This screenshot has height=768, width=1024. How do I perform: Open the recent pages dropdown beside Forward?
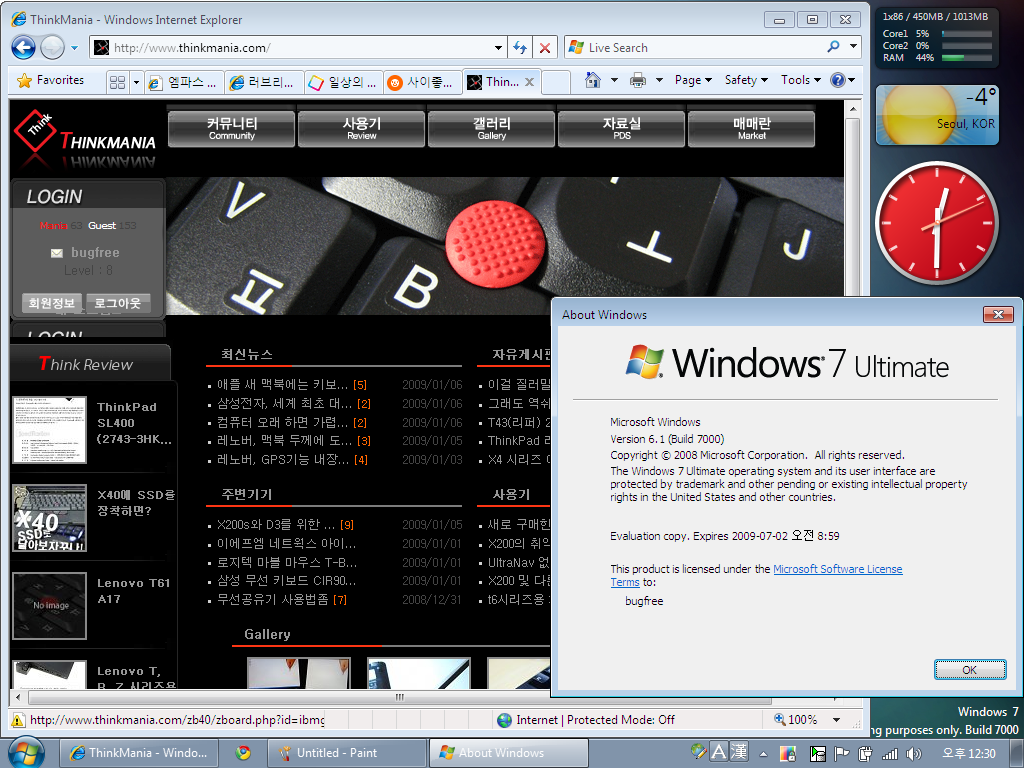click(74, 48)
